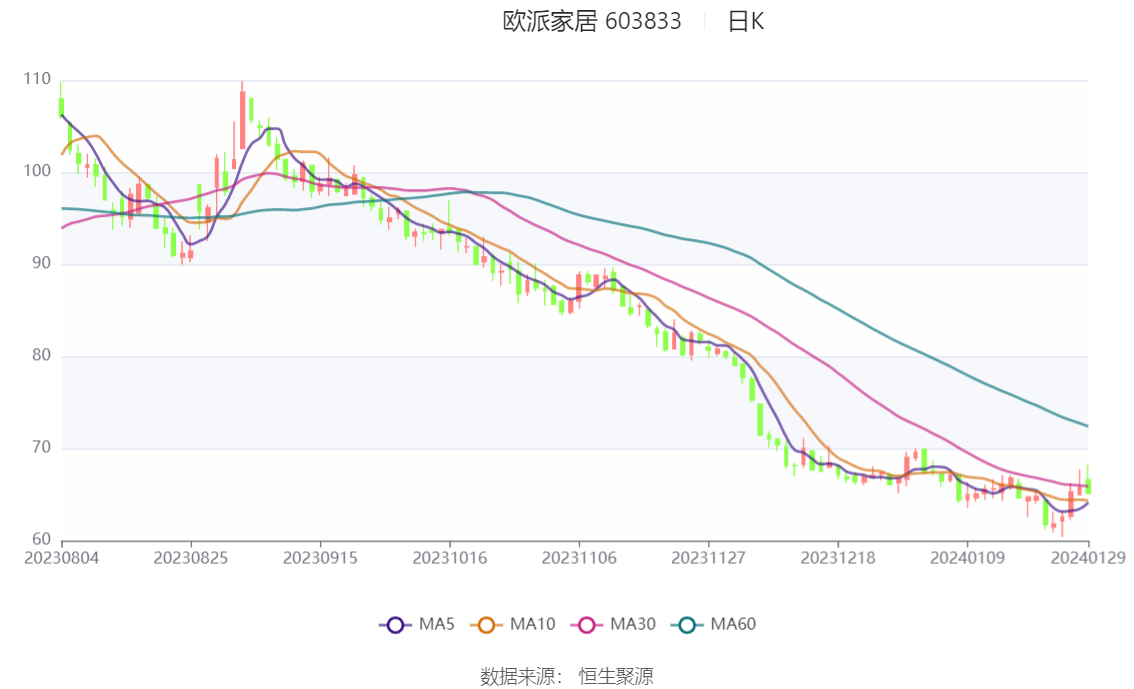Click the chart title 欧派家居 603833
Viewport: 1134px width, 689px height.
point(592,21)
